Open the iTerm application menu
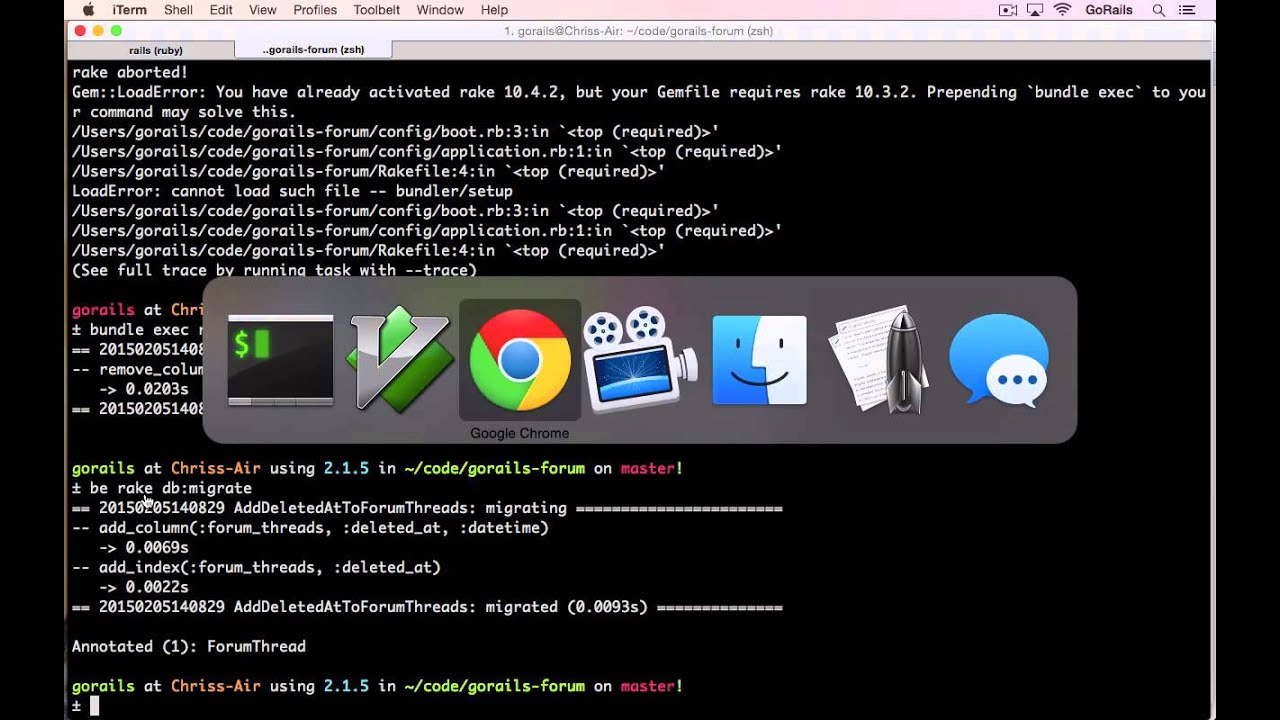Image resolution: width=1280 pixels, height=720 pixels. click(130, 10)
